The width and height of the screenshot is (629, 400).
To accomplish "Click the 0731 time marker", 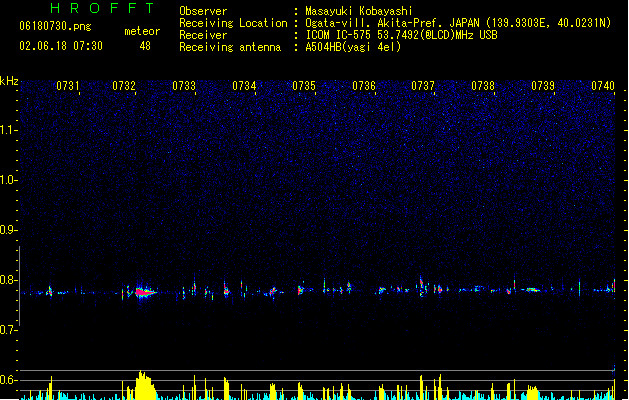I will pos(67,86).
